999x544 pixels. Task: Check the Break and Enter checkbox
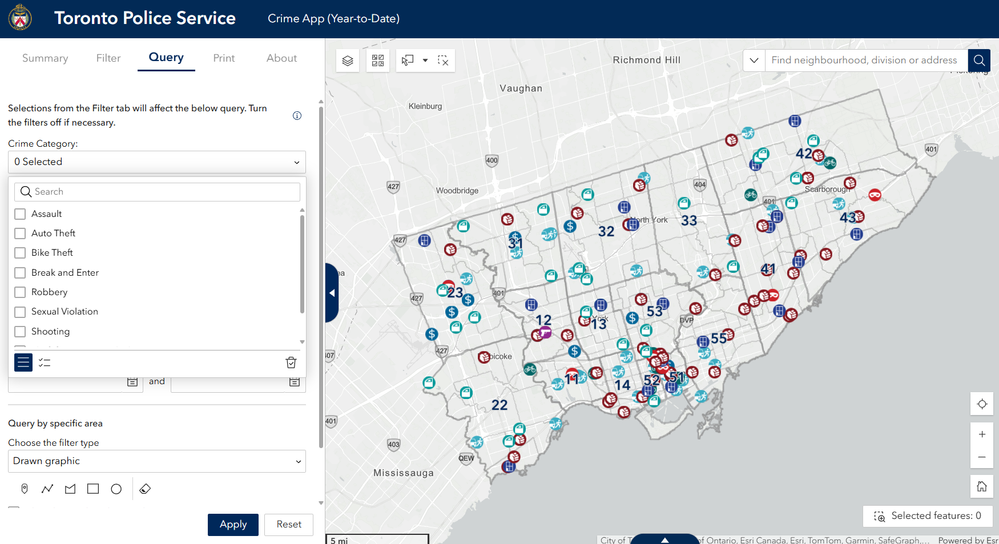pos(20,273)
